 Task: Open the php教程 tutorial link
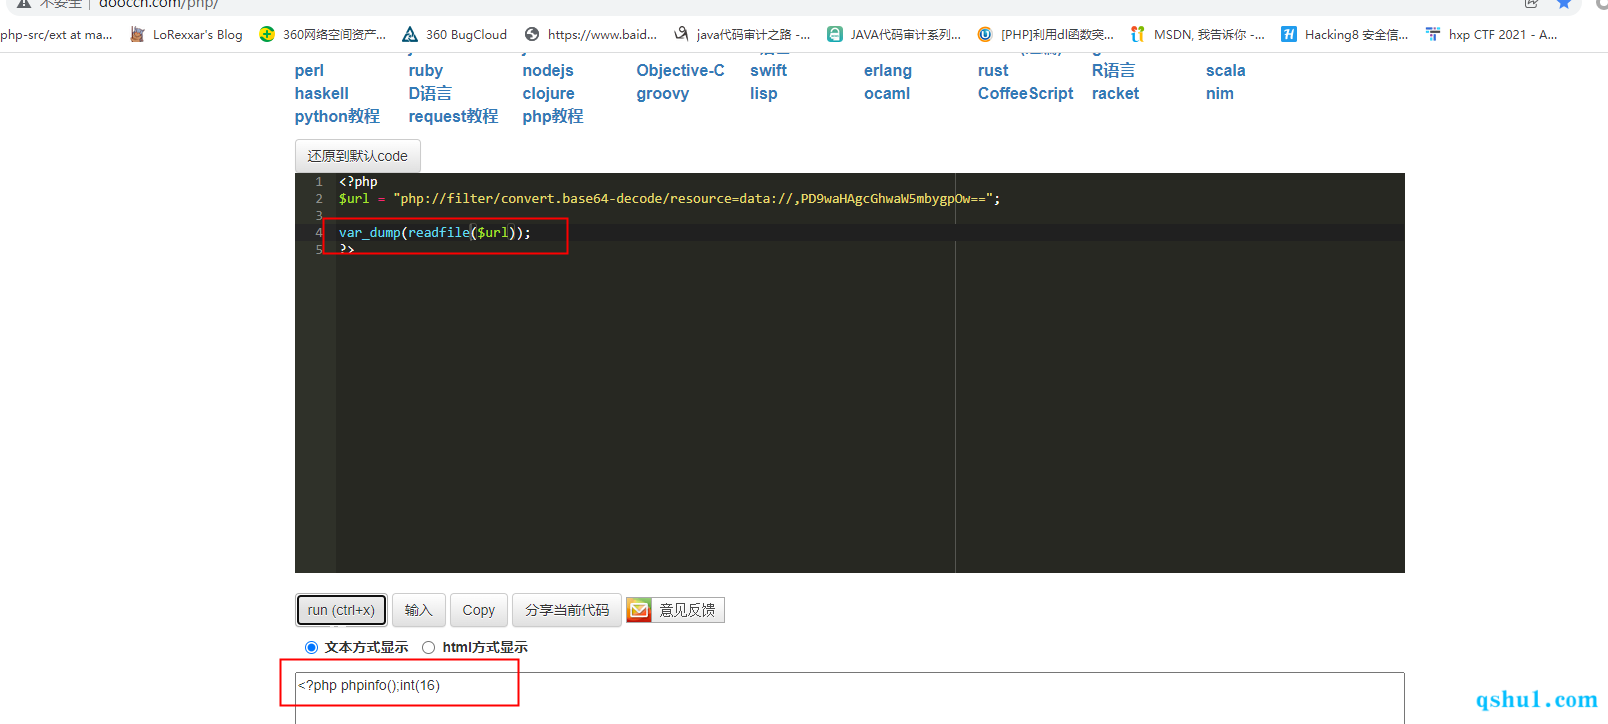(552, 117)
